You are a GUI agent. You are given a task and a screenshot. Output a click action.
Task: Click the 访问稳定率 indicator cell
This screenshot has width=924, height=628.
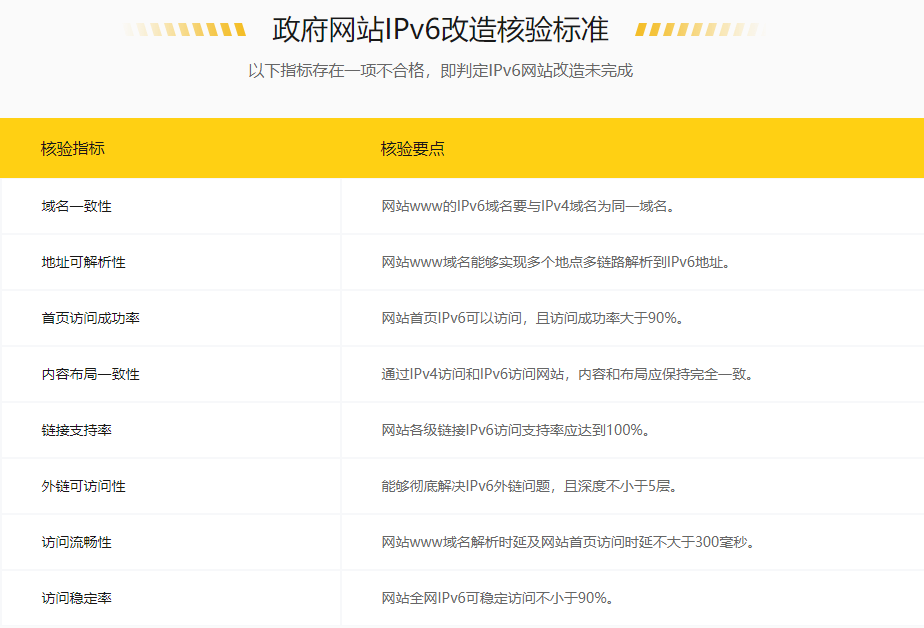pyautogui.click(x=77, y=598)
